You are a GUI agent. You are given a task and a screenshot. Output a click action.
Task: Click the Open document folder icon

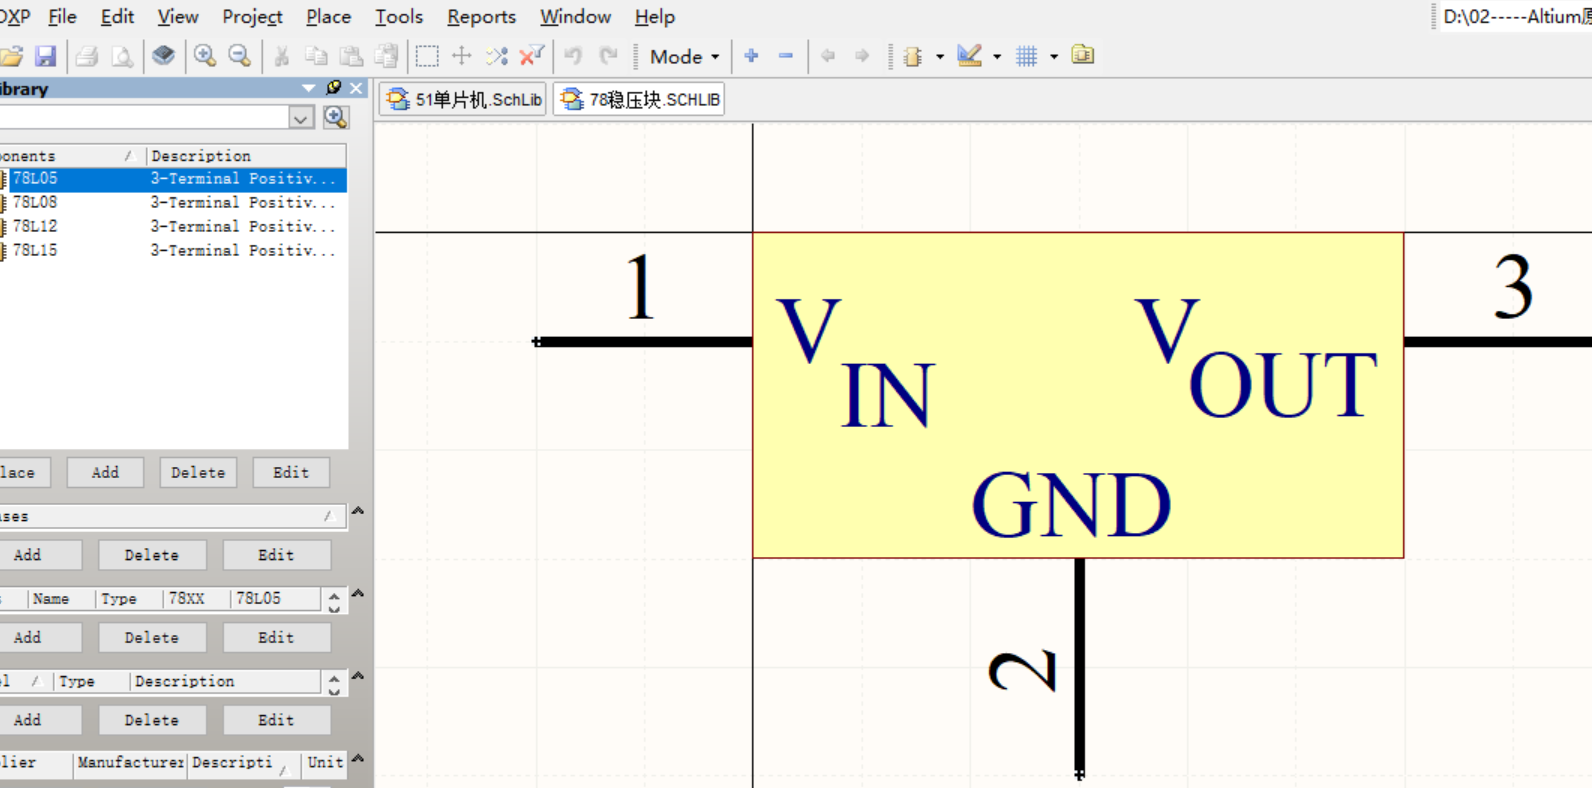coord(10,56)
